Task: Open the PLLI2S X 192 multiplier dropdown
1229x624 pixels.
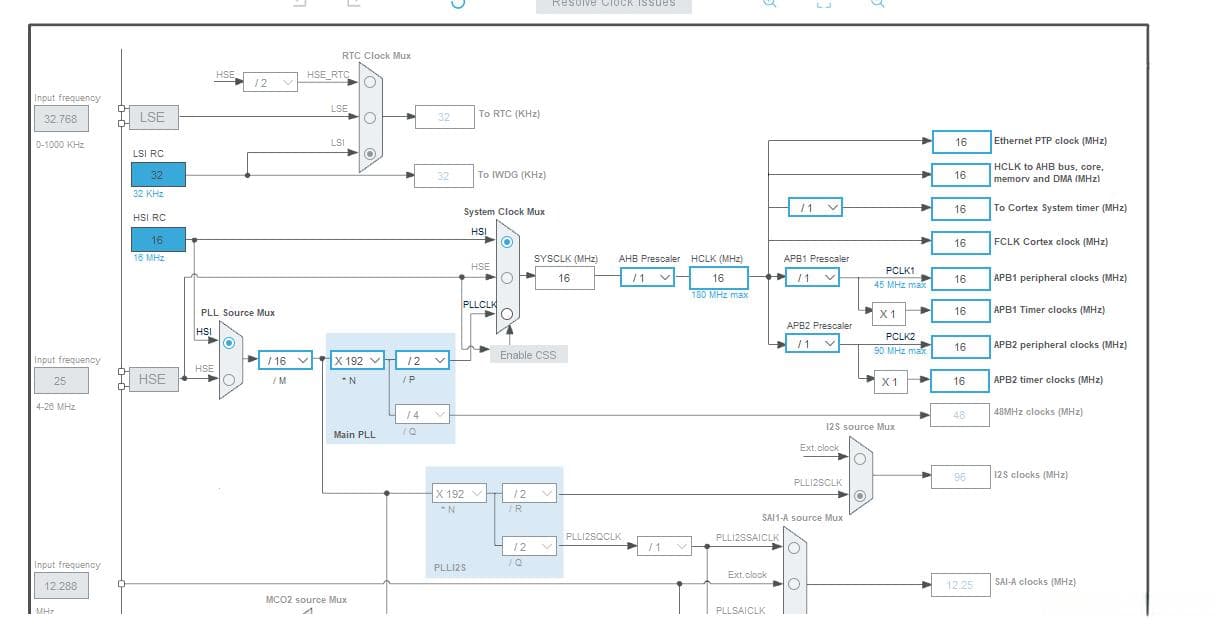Action: [x=459, y=494]
